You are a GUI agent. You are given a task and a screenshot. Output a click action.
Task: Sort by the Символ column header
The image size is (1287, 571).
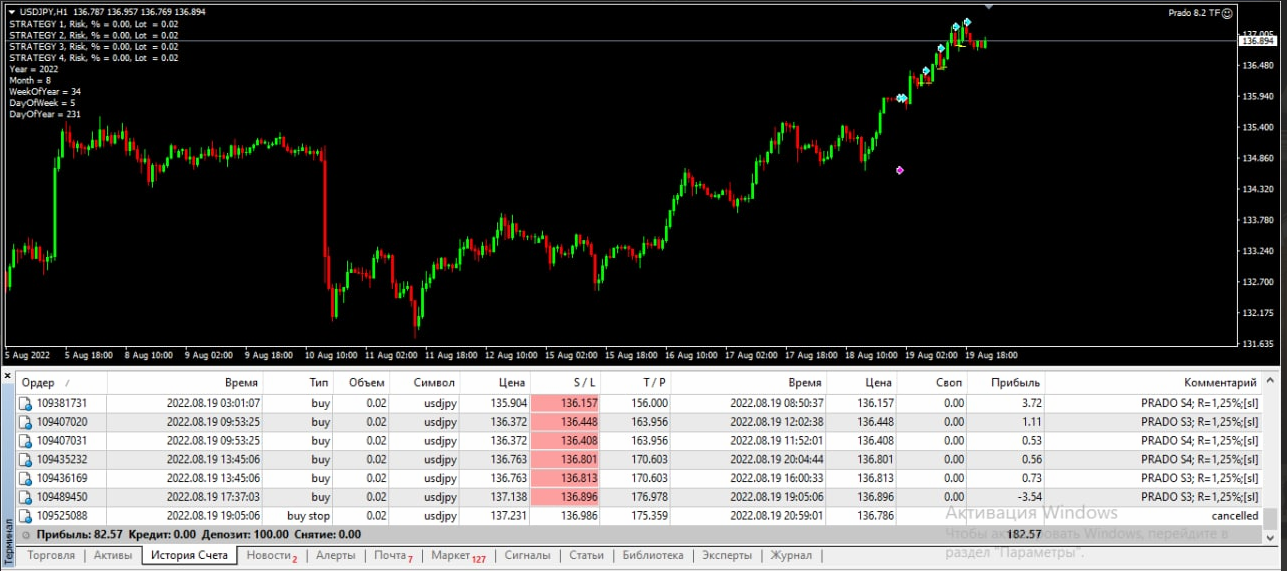point(425,383)
